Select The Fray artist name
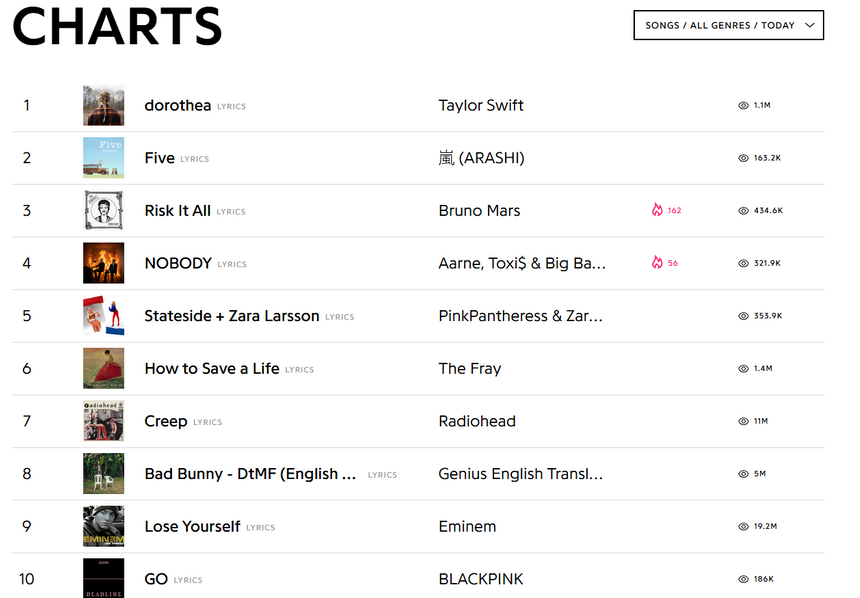The image size is (860, 598). coord(470,369)
